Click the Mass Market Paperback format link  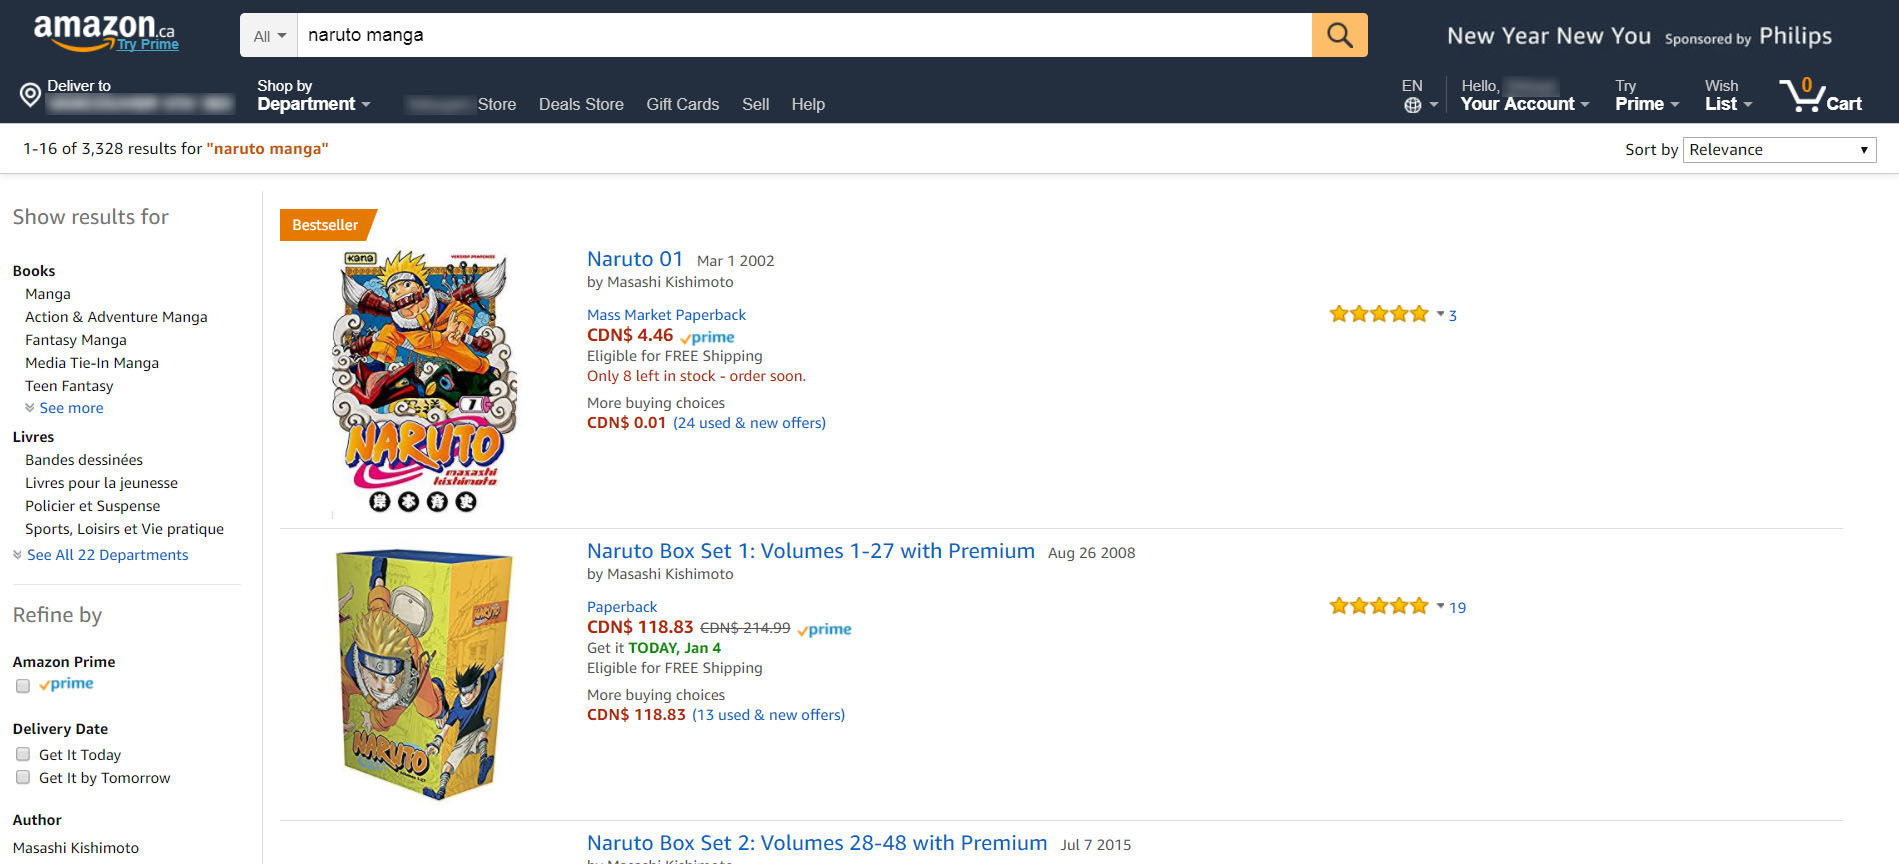tap(666, 315)
